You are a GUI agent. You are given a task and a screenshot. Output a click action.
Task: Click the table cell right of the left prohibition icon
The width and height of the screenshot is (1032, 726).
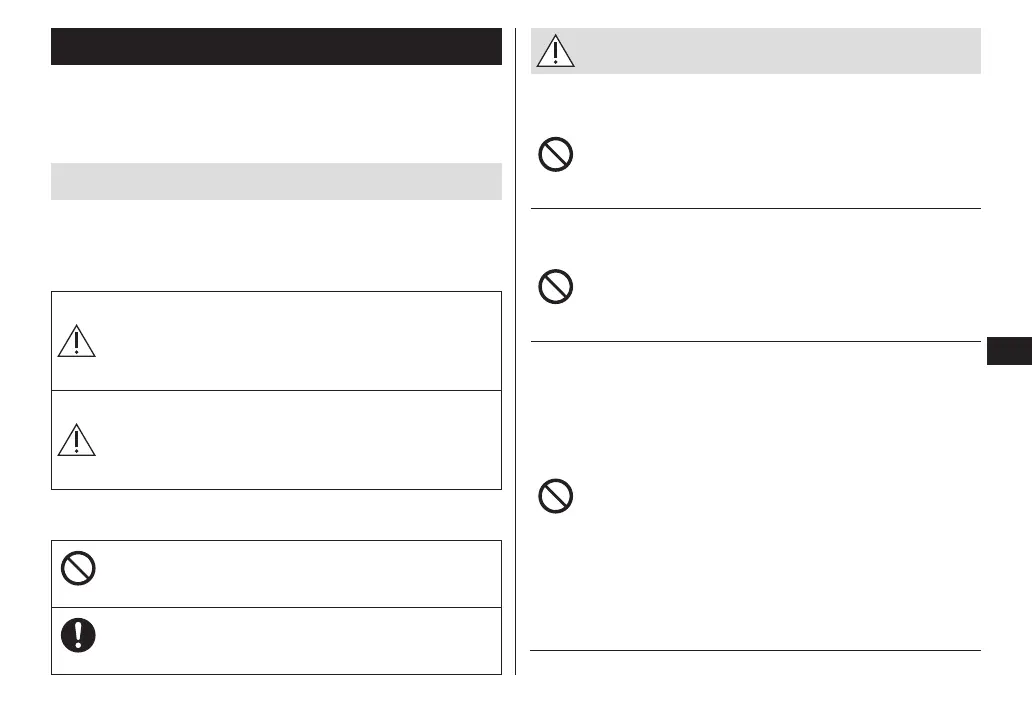tap(300, 574)
